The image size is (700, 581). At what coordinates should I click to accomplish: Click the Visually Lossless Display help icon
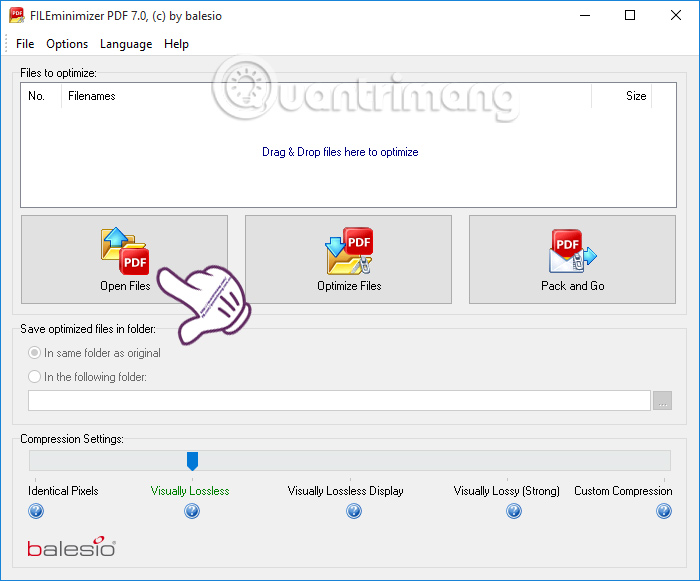point(354,511)
